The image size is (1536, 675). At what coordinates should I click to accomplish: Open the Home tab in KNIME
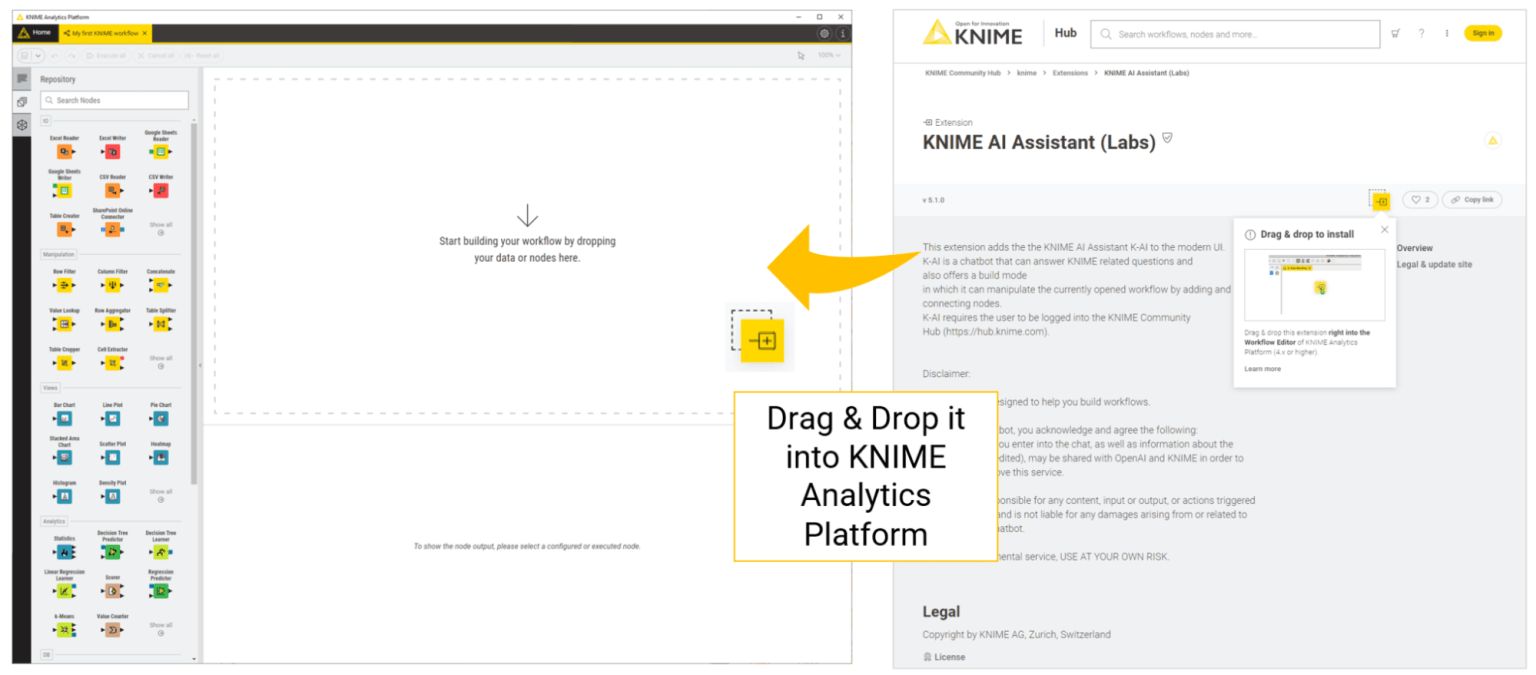pyautogui.click(x=34, y=33)
